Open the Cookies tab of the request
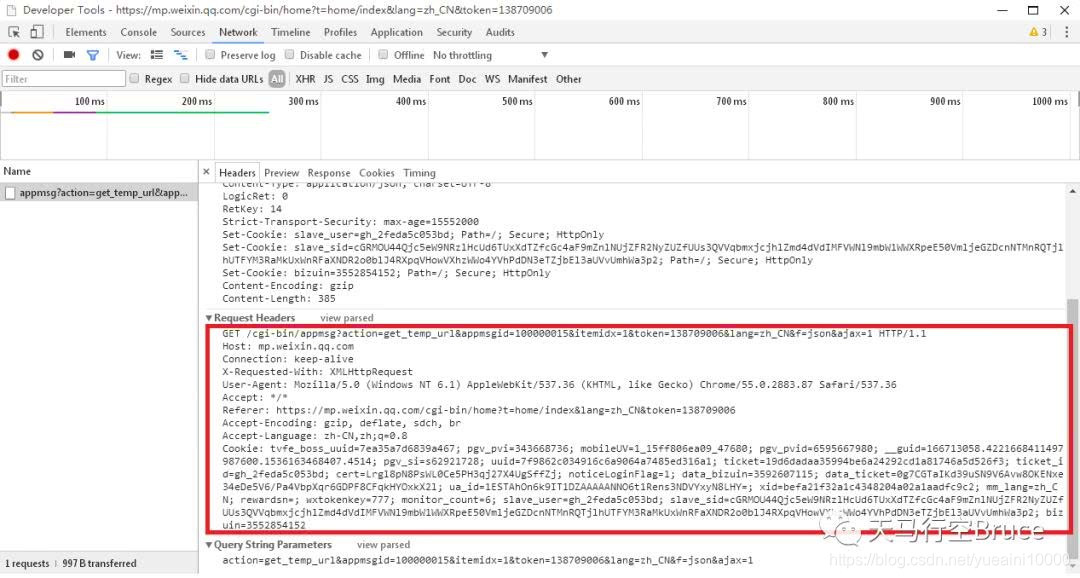The image size is (1080, 578). [377, 172]
